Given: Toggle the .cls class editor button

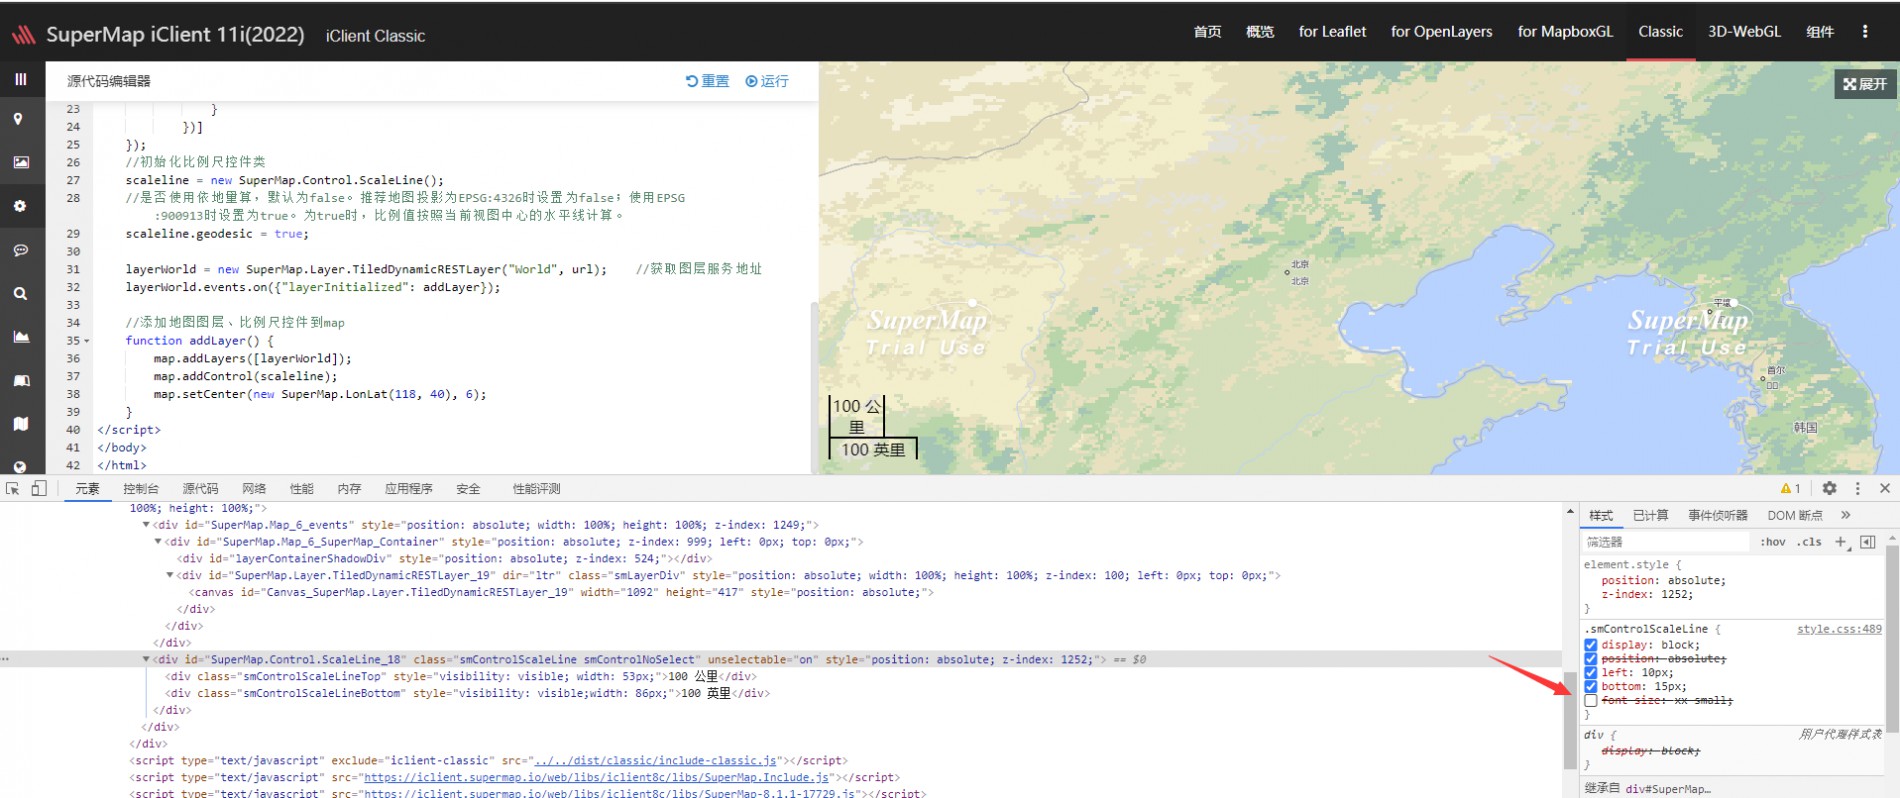Looking at the screenshot, I should coord(1809,542).
